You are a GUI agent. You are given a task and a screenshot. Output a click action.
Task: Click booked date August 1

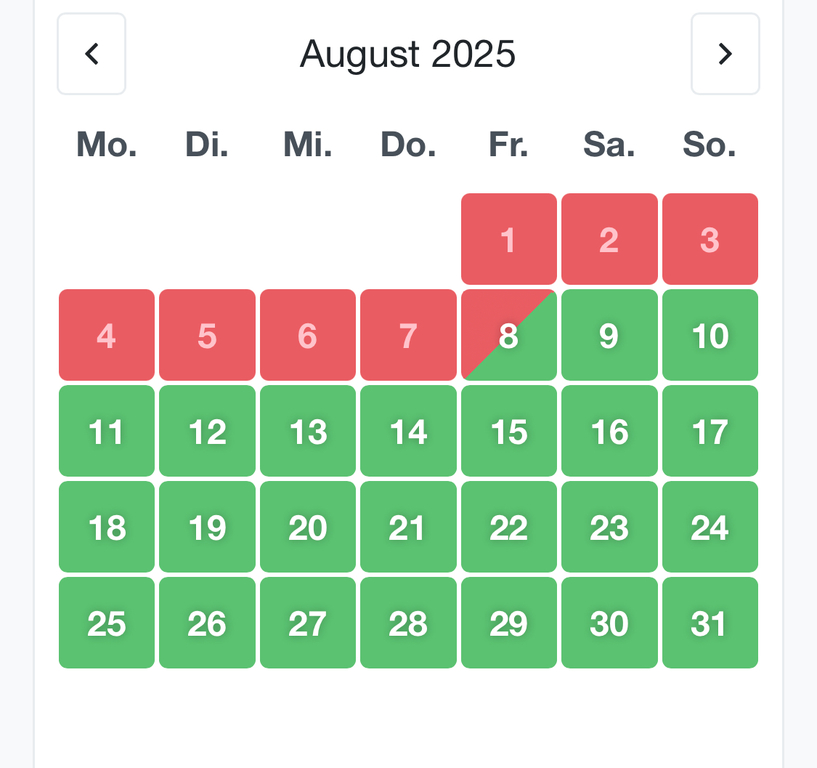click(x=508, y=239)
